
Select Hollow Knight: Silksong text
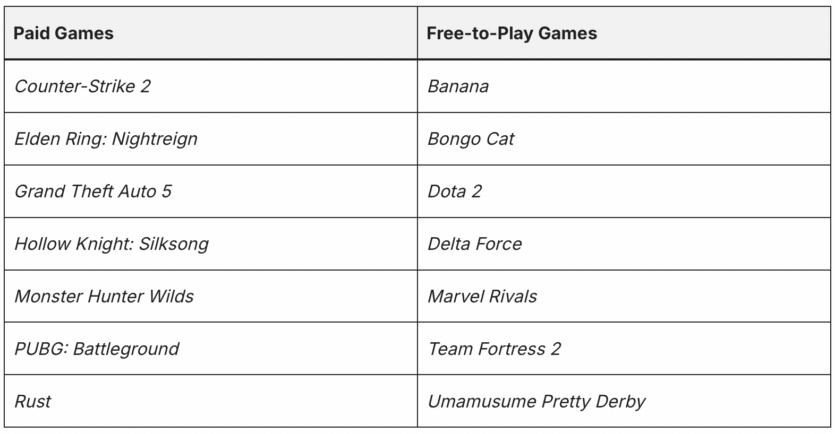[111, 244]
